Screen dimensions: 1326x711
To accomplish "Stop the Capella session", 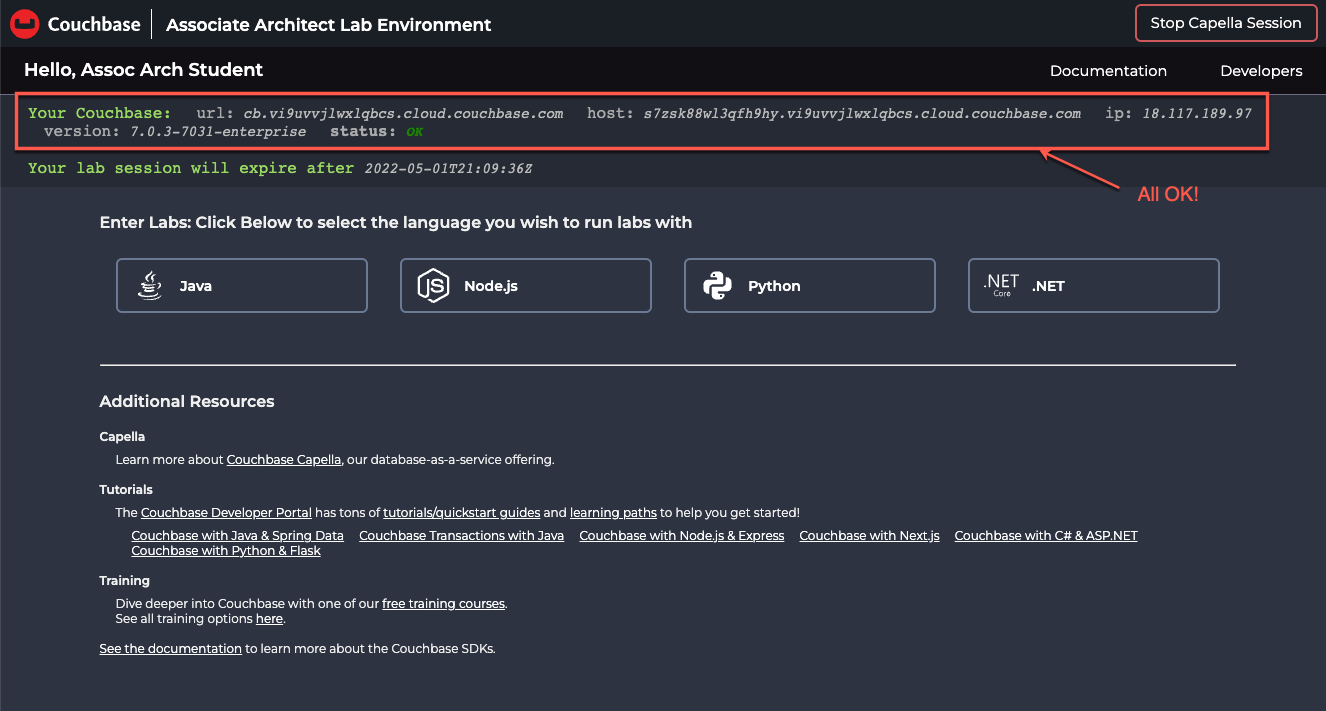I will pyautogui.click(x=1226, y=23).
